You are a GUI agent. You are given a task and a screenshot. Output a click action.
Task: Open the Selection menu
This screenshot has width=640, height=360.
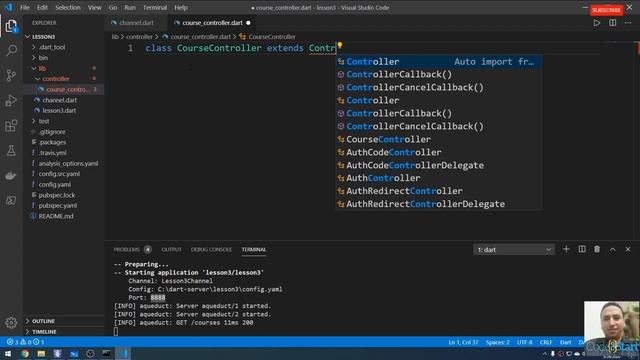(x=68, y=7)
